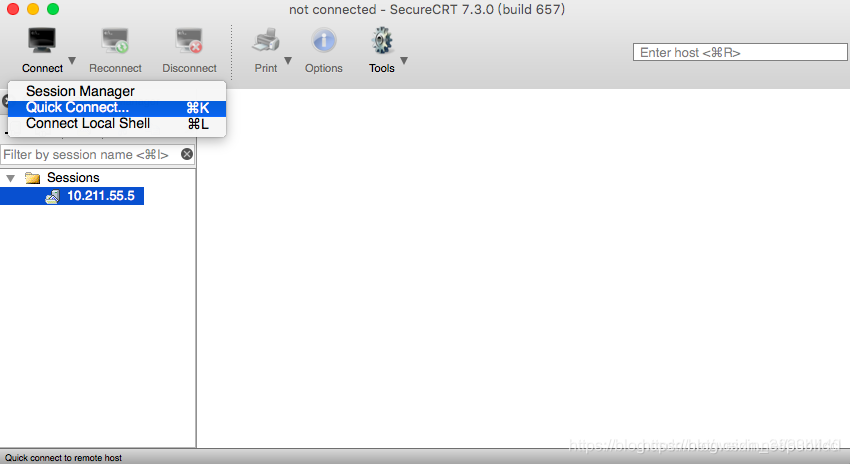Viewport: 850px width, 464px height.
Task: Click the 10.211.55.5 session icon
Action: tap(53, 196)
